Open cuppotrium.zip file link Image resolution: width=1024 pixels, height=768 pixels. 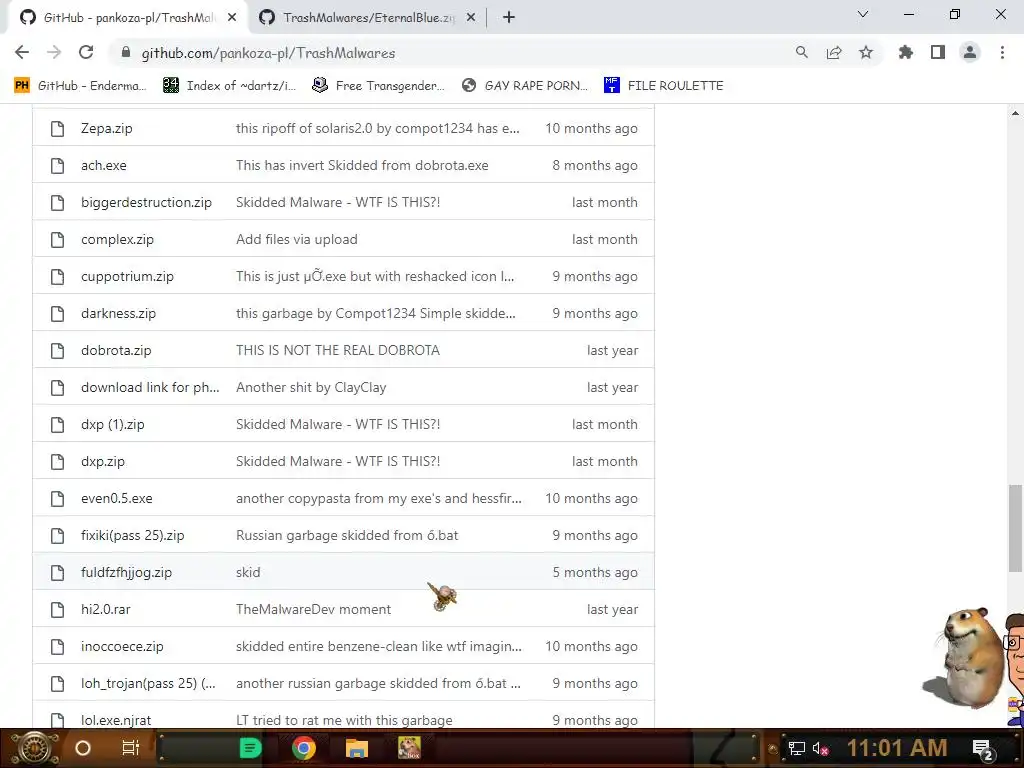click(x=127, y=276)
